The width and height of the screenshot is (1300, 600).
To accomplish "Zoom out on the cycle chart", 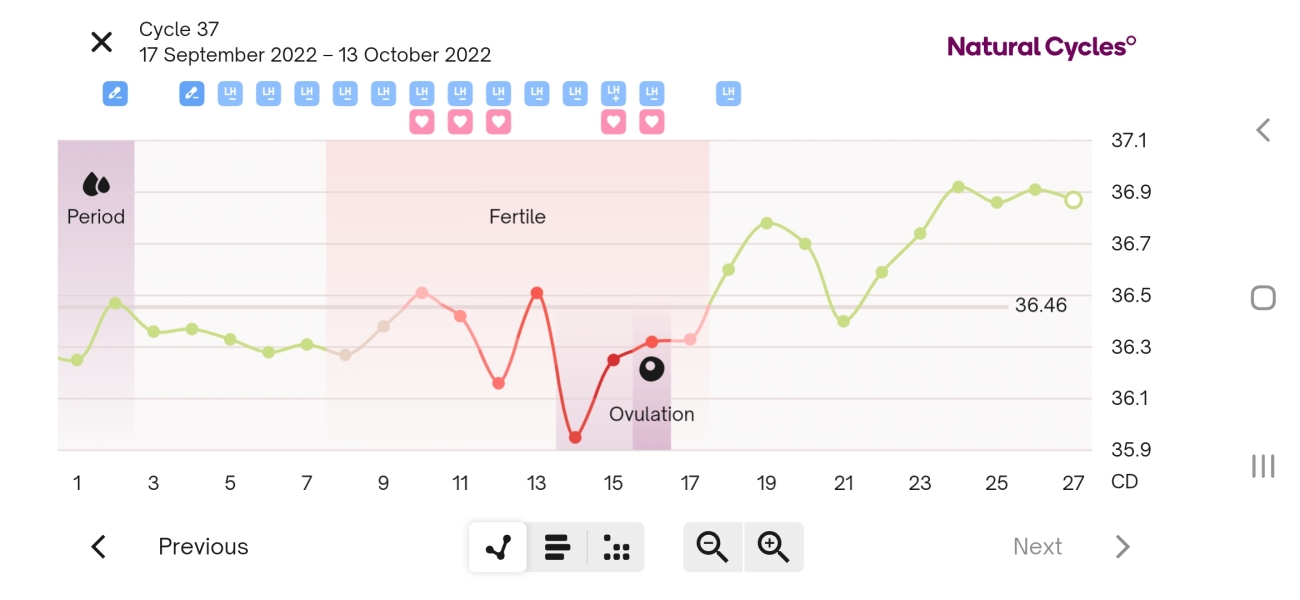I will pyautogui.click(x=713, y=547).
